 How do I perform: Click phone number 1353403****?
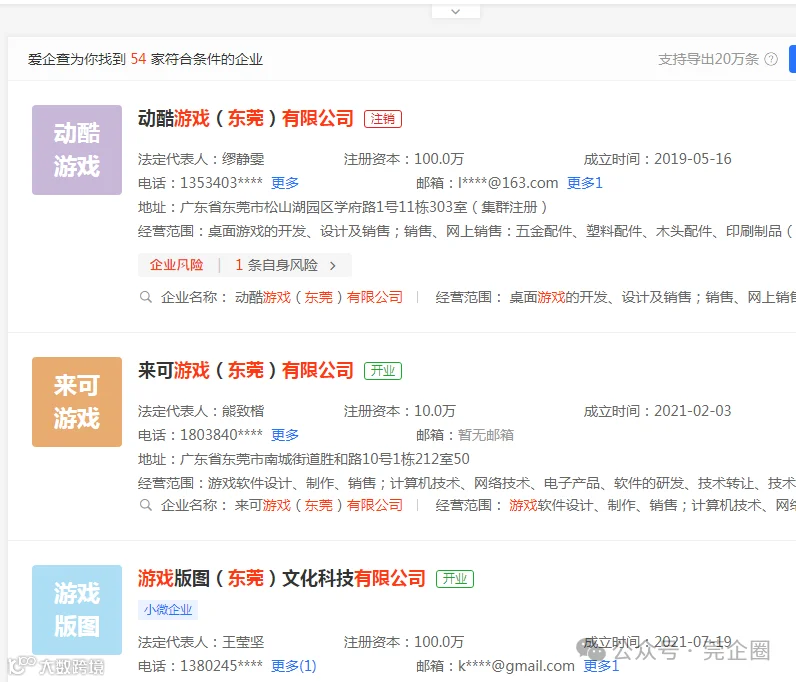coord(221,183)
